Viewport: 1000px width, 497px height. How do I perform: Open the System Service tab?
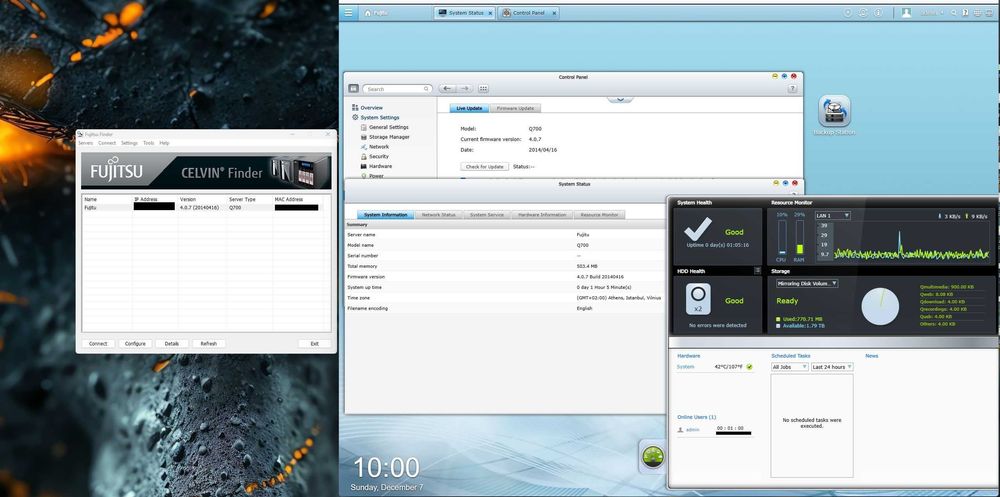coord(487,215)
